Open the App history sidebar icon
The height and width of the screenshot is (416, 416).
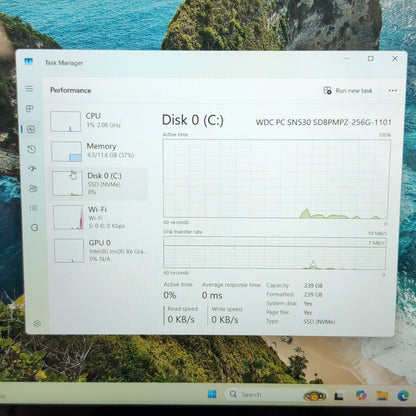click(32, 149)
